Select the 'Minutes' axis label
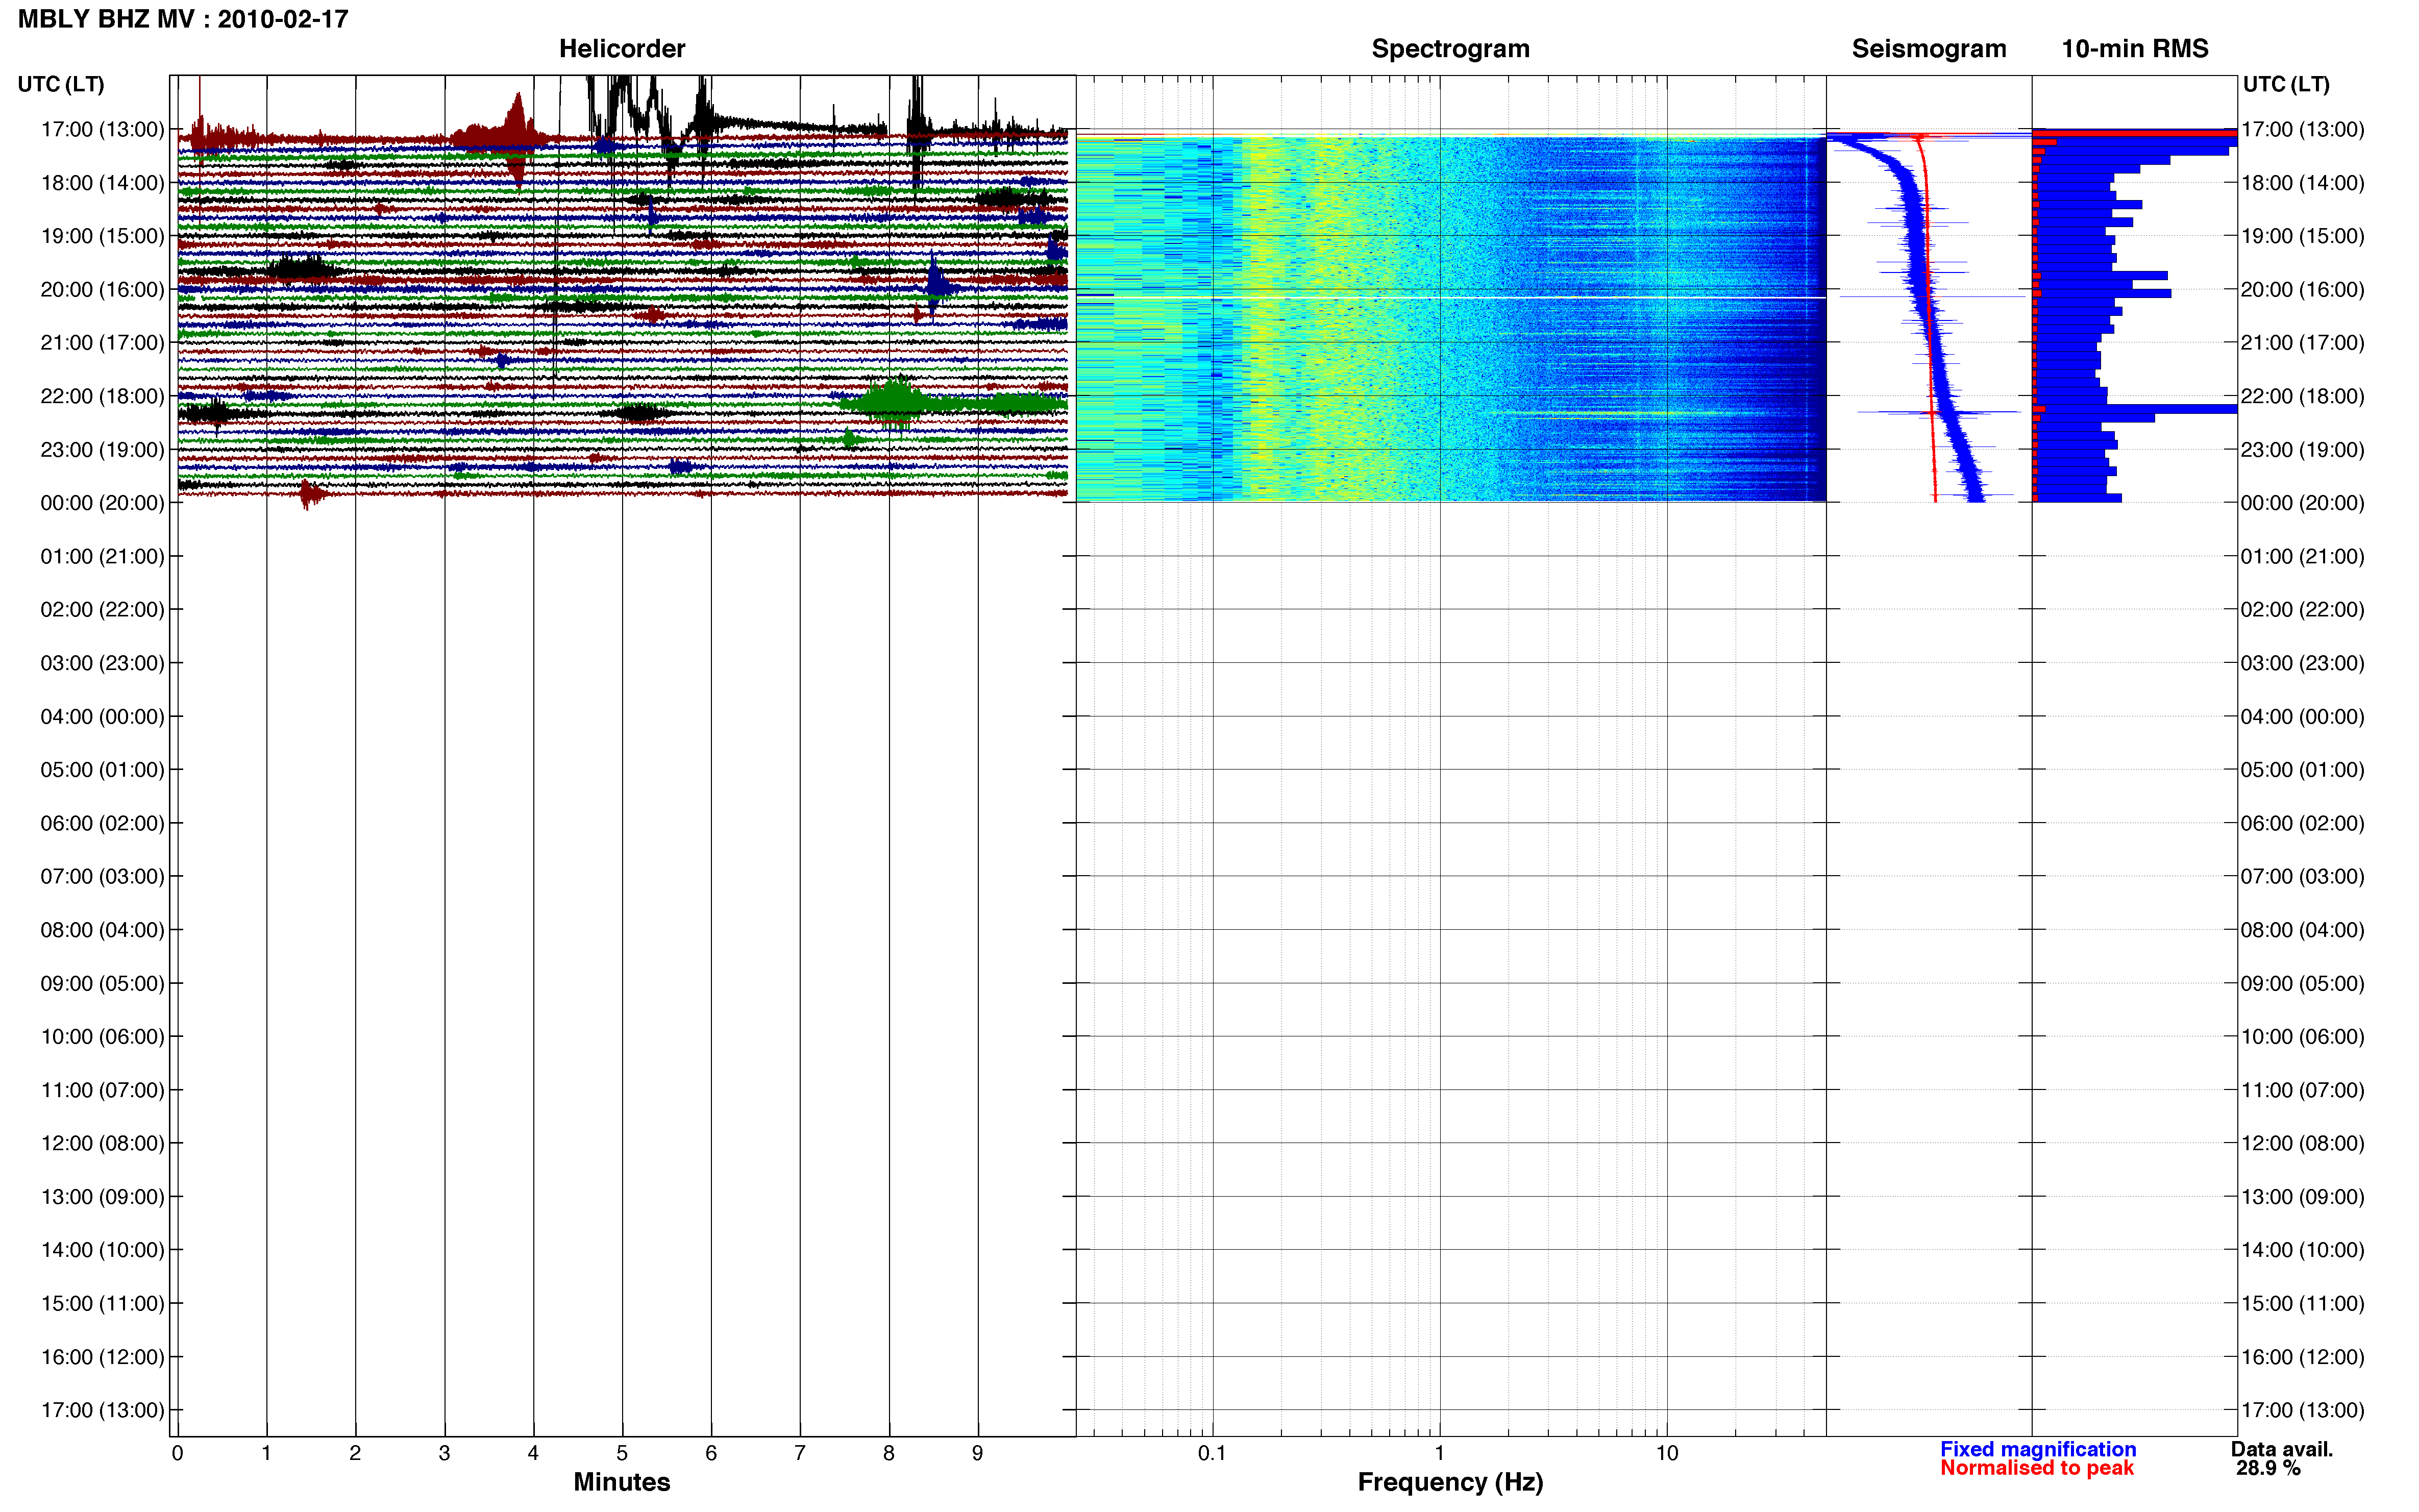The width and height of the screenshot is (2419, 1512). (x=621, y=1481)
